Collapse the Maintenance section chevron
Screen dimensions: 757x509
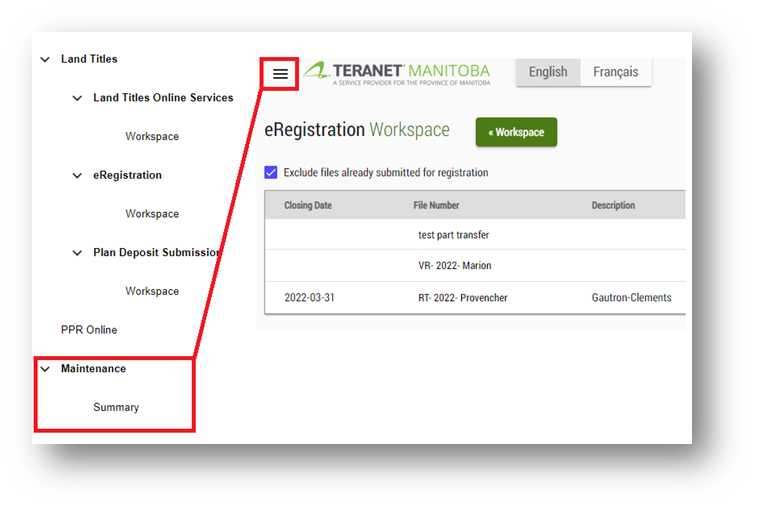coord(45,369)
